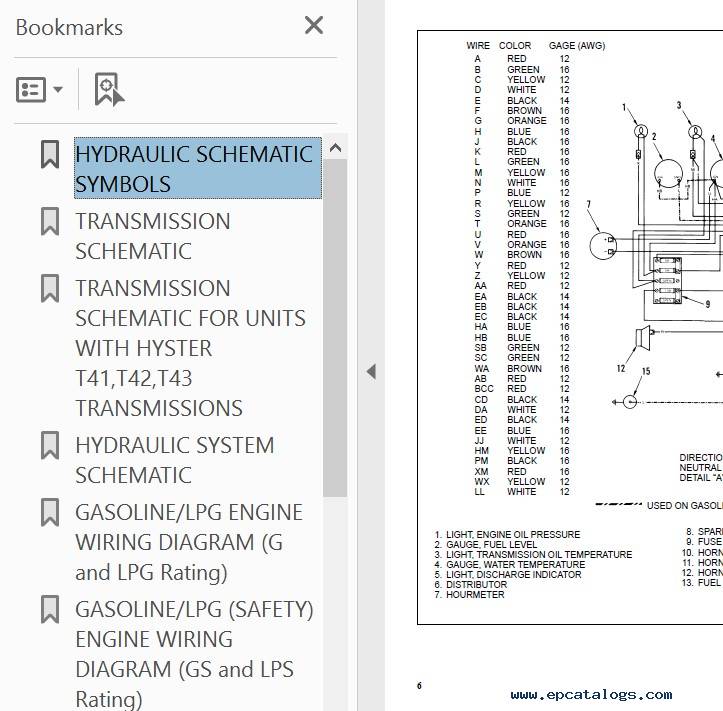
Task: Click legend item GAUGE, WATER TEMPERATURE
Action: point(510,564)
